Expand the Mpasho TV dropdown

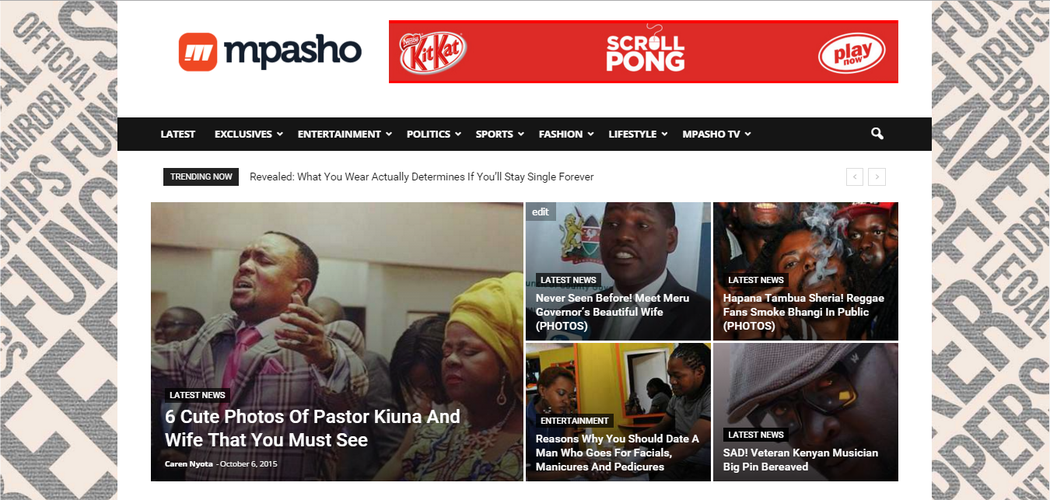[x=717, y=134]
